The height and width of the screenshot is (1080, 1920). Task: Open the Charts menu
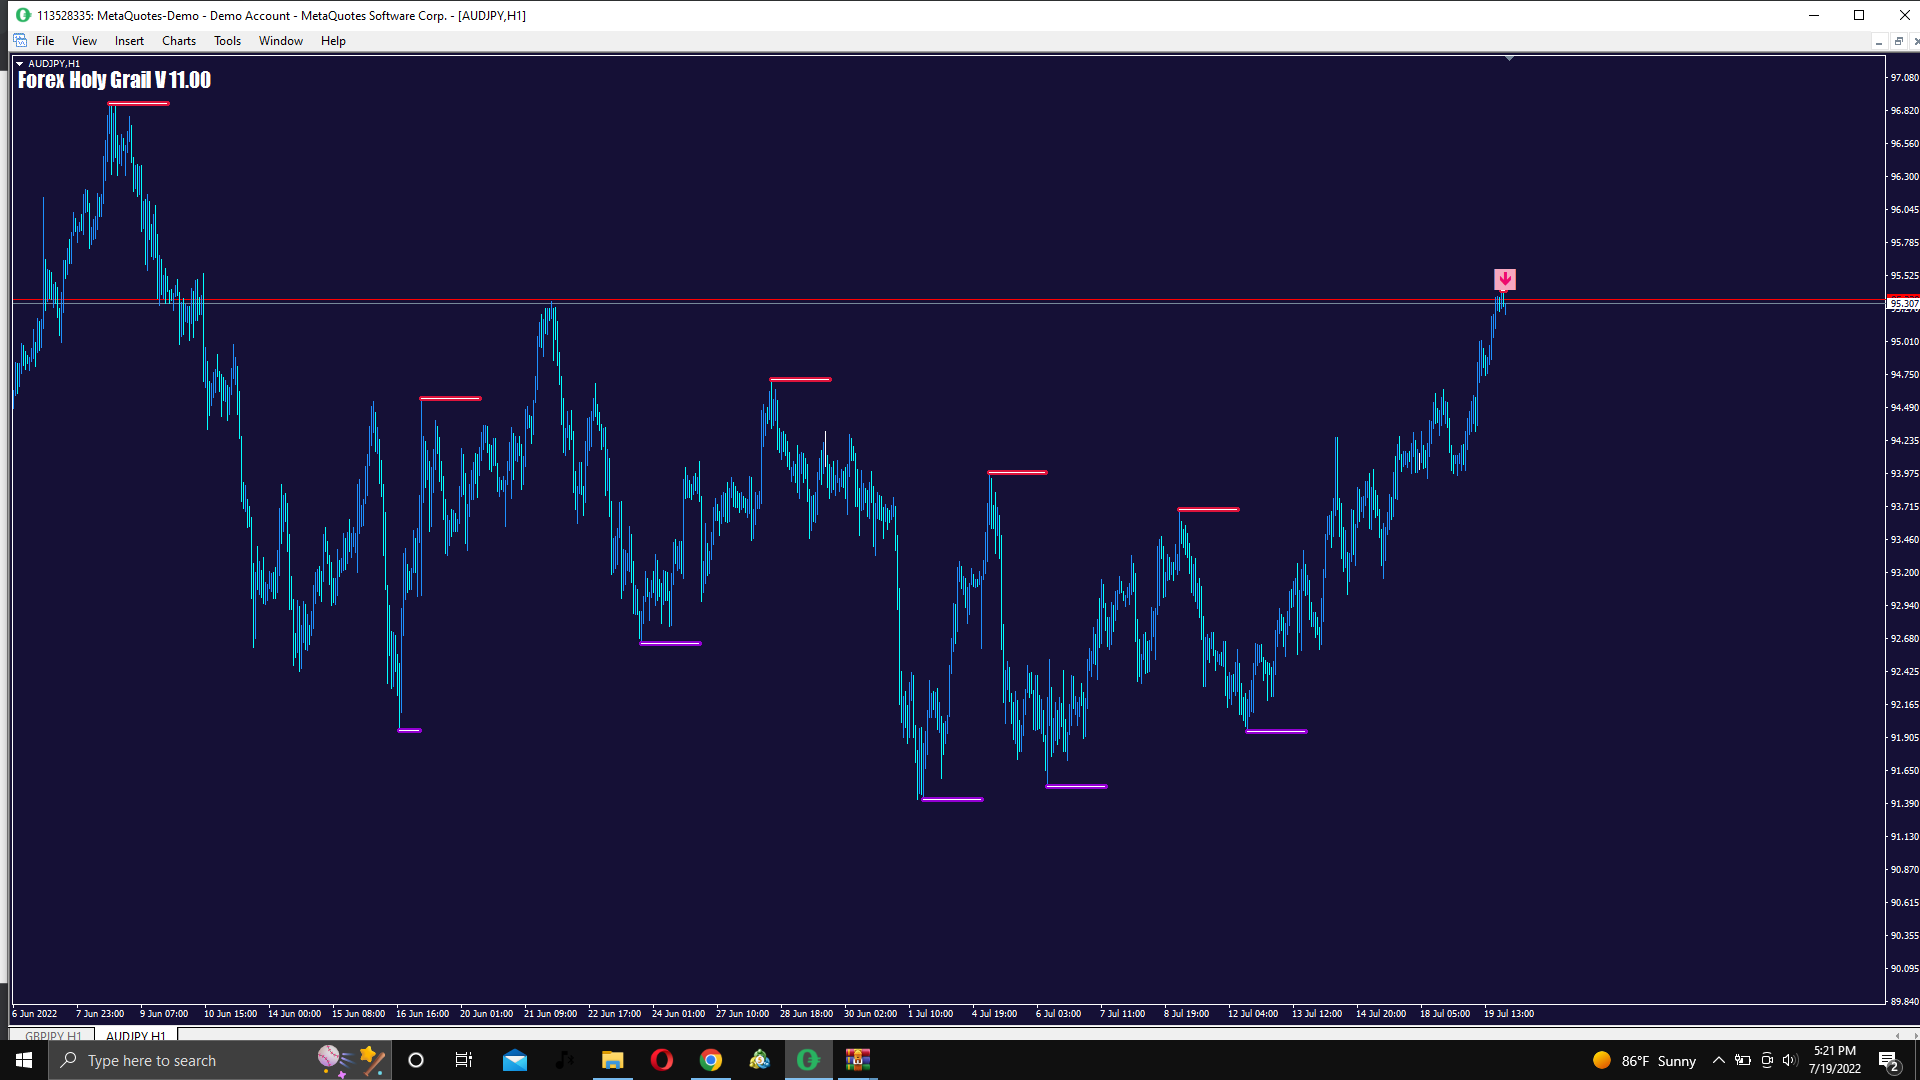click(x=178, y=41)
